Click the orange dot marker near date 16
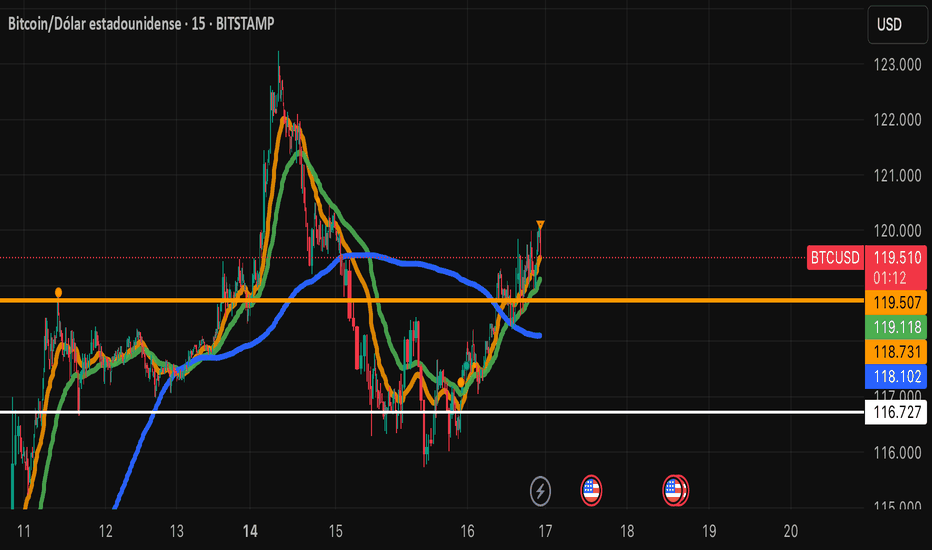The width and height of the screenshot is (932, 550). tap(461, 382)
